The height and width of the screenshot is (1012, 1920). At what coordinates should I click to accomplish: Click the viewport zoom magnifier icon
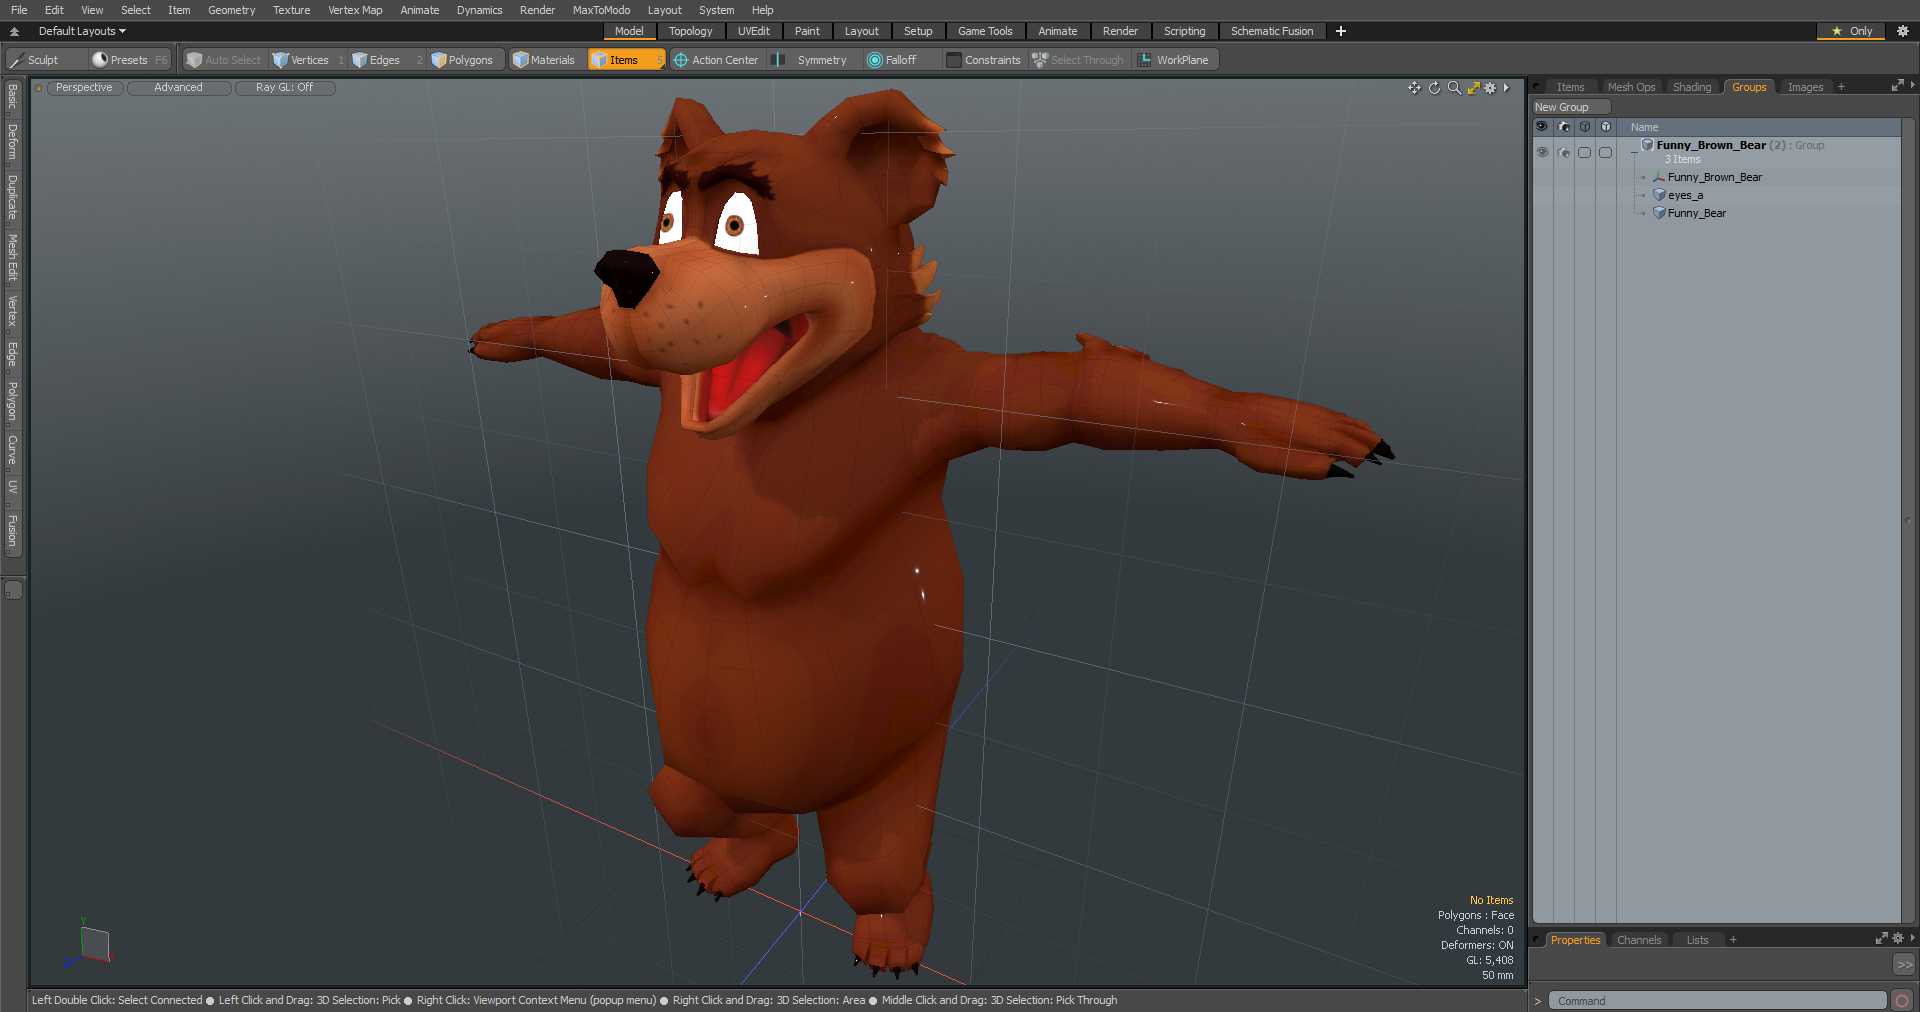point(1454,88)
